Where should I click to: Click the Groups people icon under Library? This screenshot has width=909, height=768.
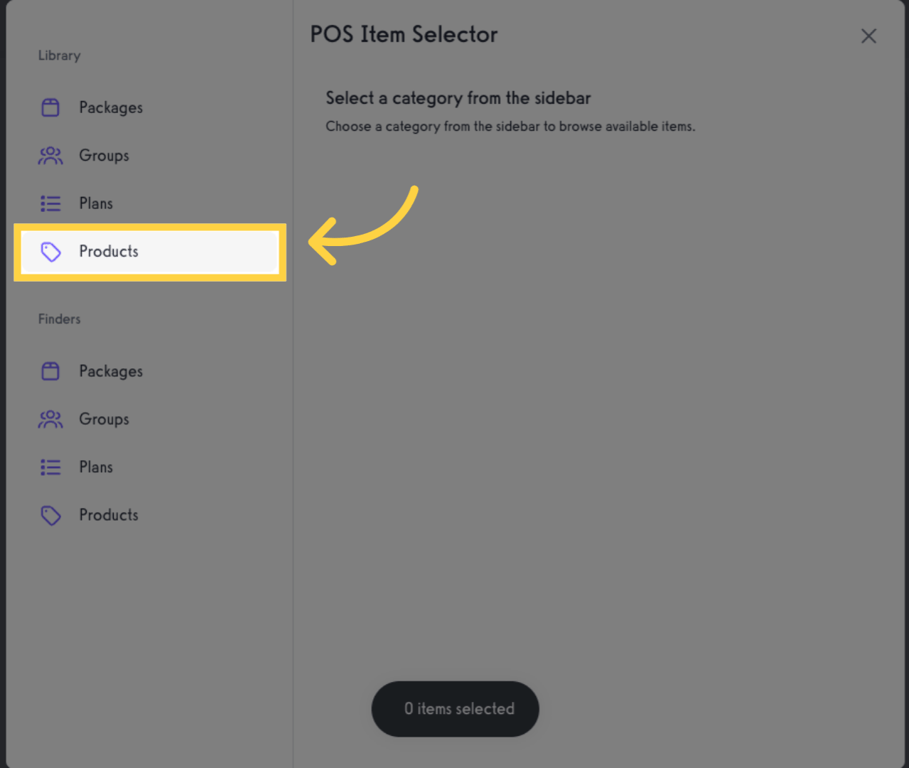tap(50, 155)
